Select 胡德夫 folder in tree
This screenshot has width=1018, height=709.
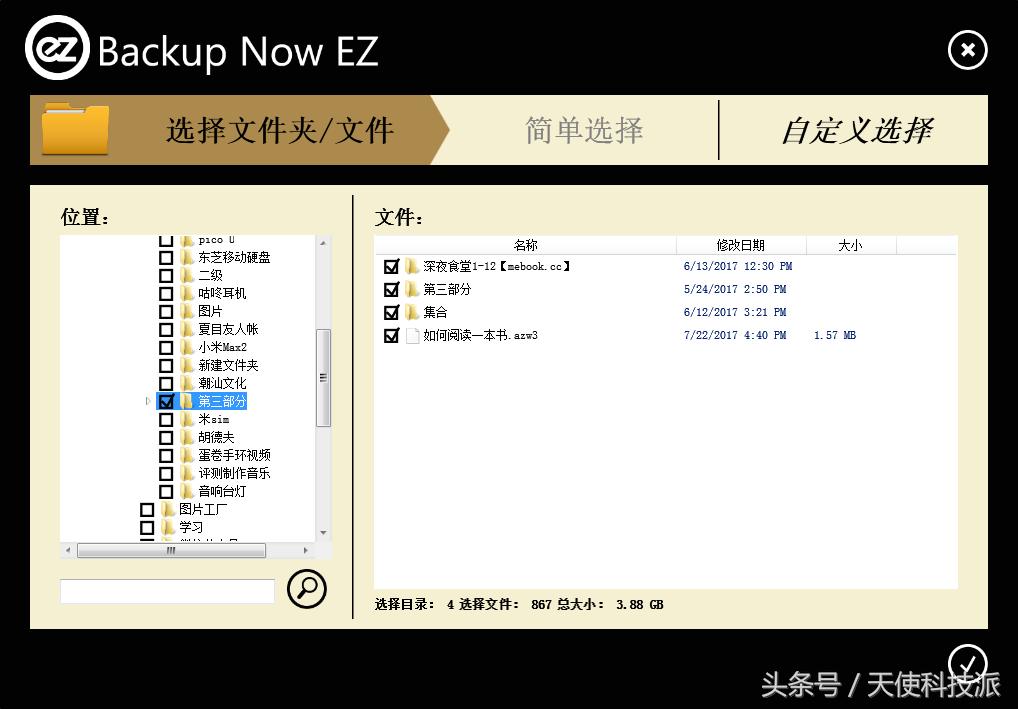216,438
